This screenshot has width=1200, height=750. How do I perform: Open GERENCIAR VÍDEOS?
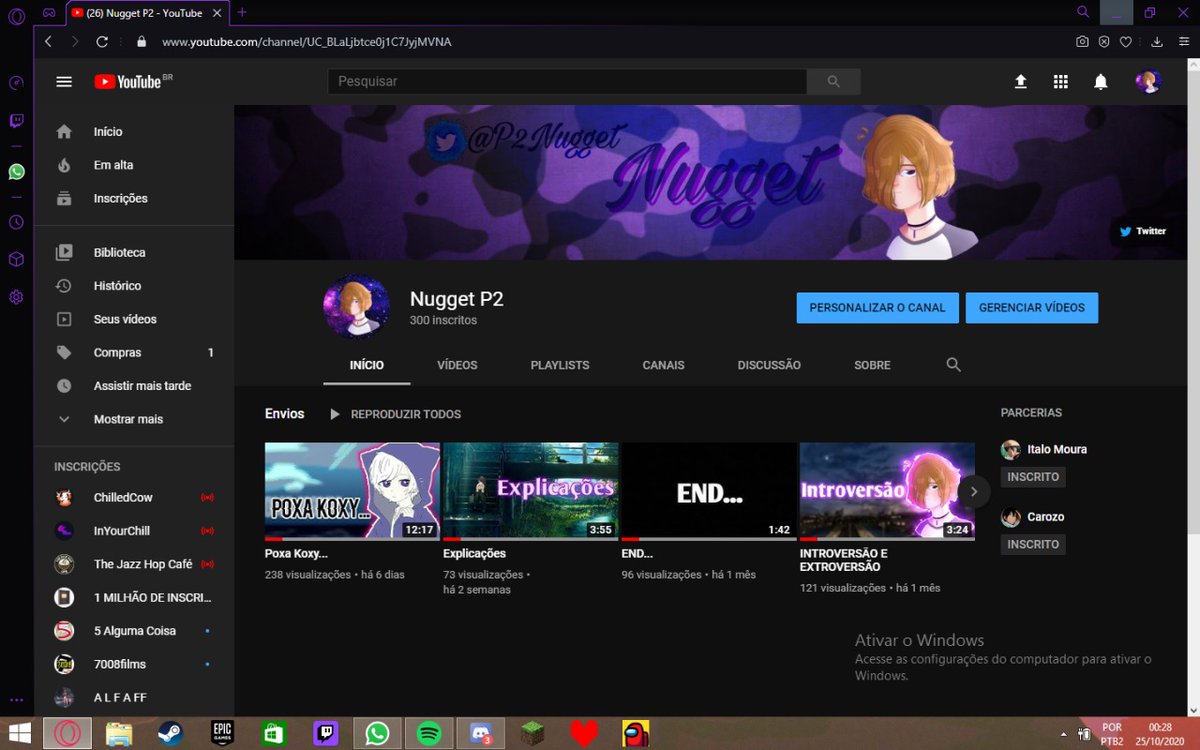point(1032,308)
